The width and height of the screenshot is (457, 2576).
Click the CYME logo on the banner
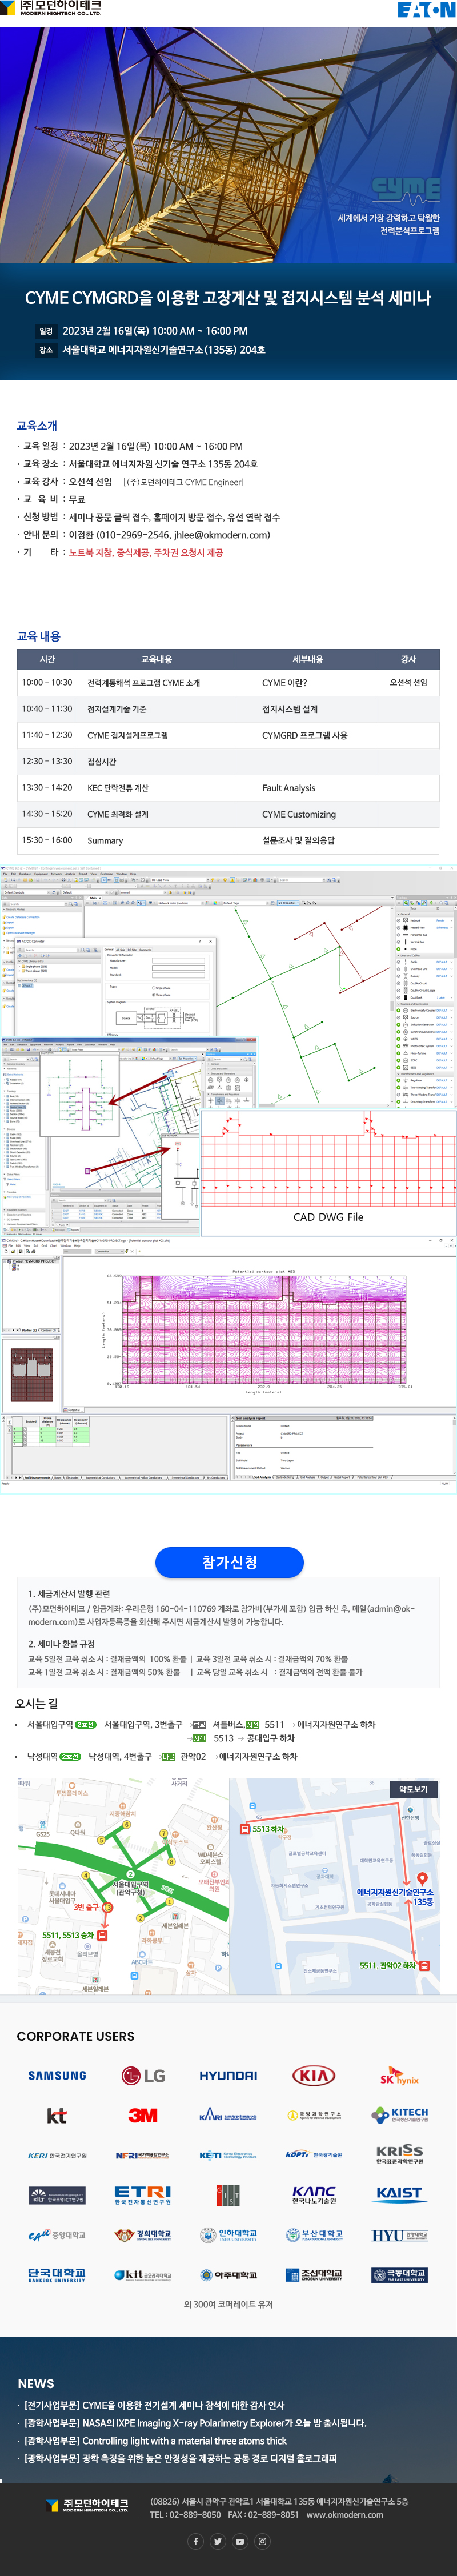click(x=406, y=189)
